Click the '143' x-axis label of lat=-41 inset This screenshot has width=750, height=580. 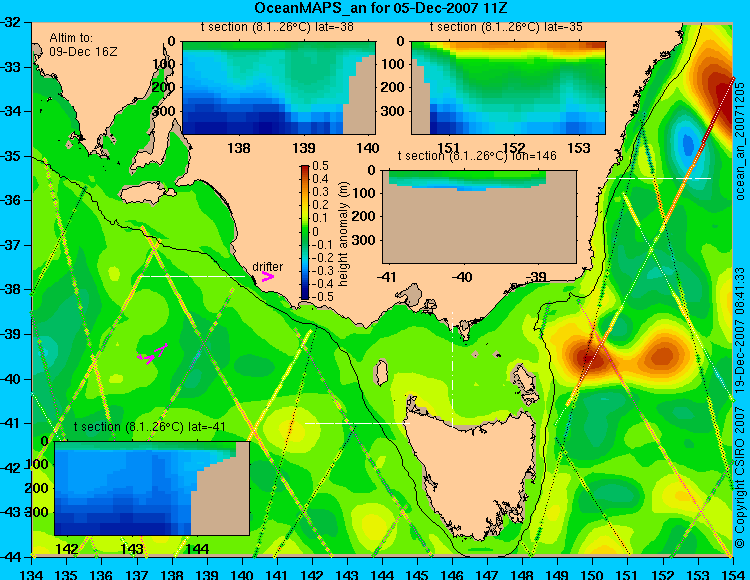click(x=132, y=548)
